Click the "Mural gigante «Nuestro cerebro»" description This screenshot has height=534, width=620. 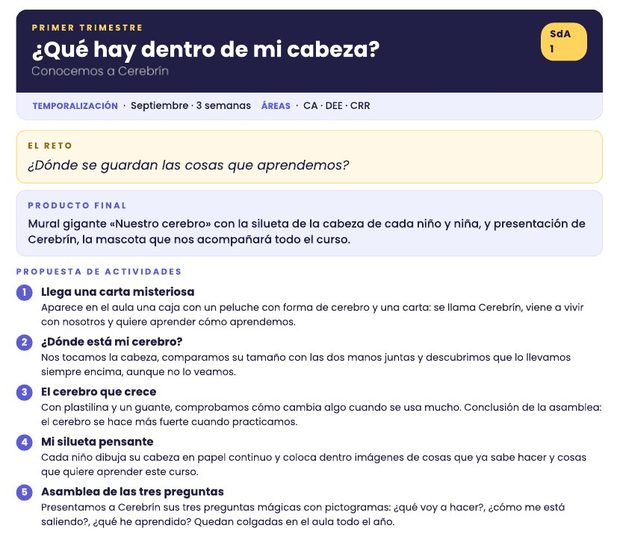click(x=306, y=232)
